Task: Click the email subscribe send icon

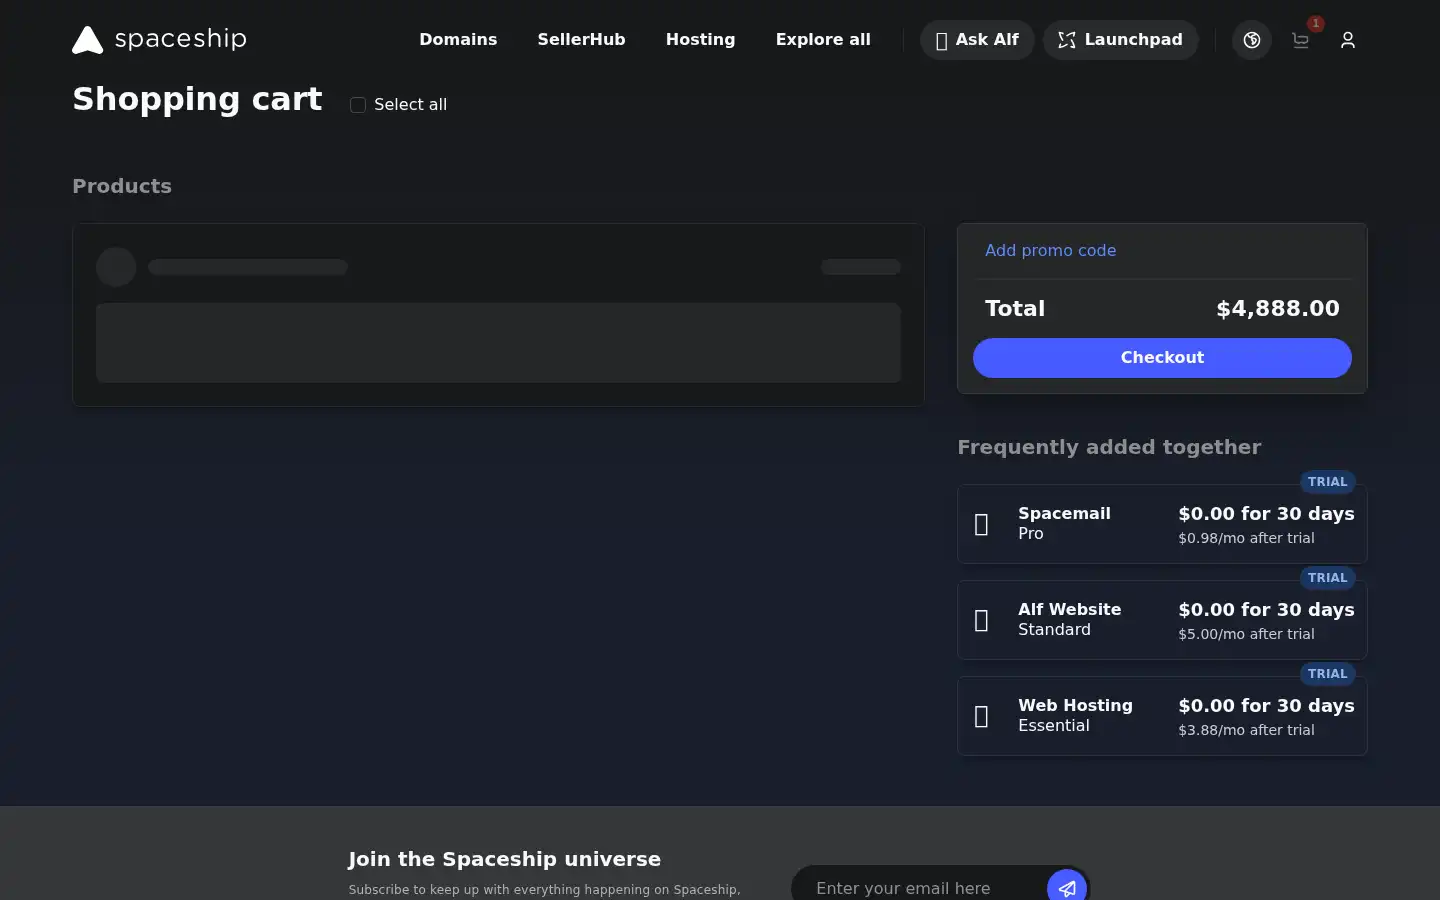Action: pos(1067,887)
